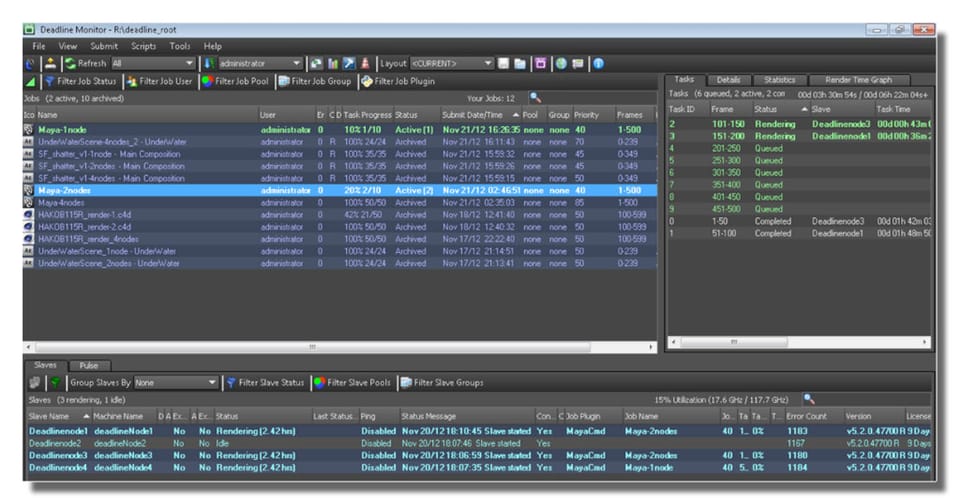Click Filter Slave Pools
The image size is (960, 503).
pyautogui.click(x=353, y=382)
